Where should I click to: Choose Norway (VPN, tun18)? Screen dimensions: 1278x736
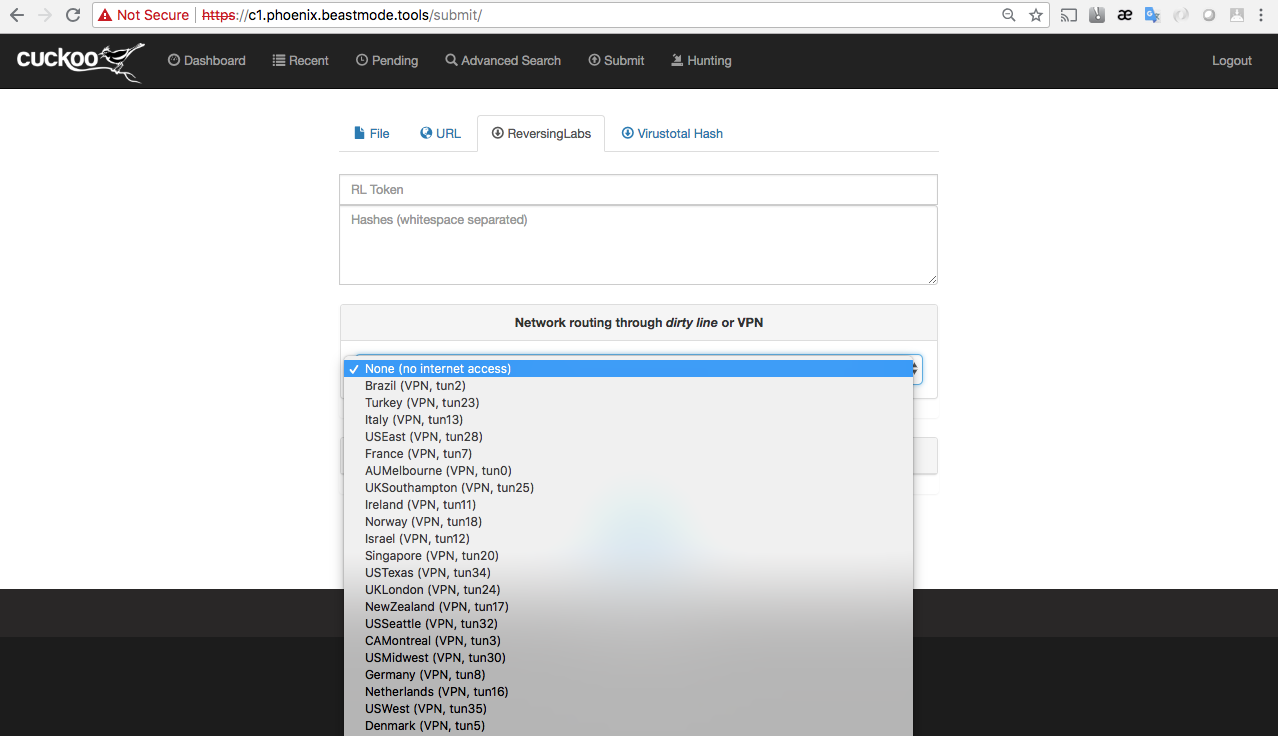(x=628, y=522)
